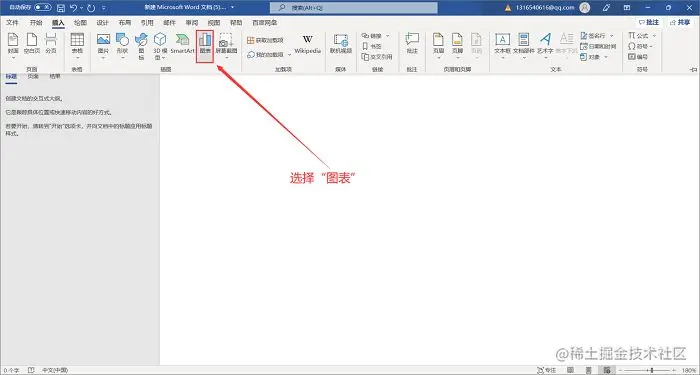Insert date and time (日期和时间)
Image resolution: width=700 pixels, height=375 pixels.
click(x=598, y=46)
